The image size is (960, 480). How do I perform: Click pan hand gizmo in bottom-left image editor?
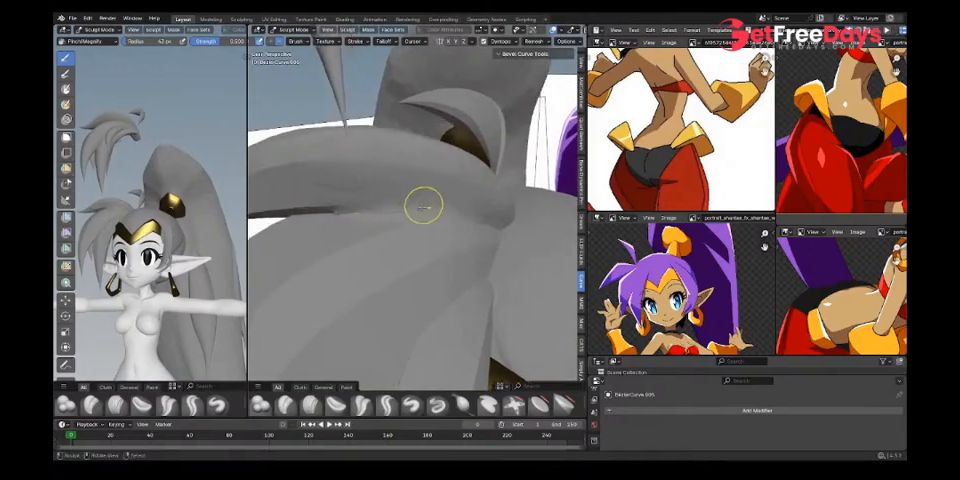coord(764,247)
